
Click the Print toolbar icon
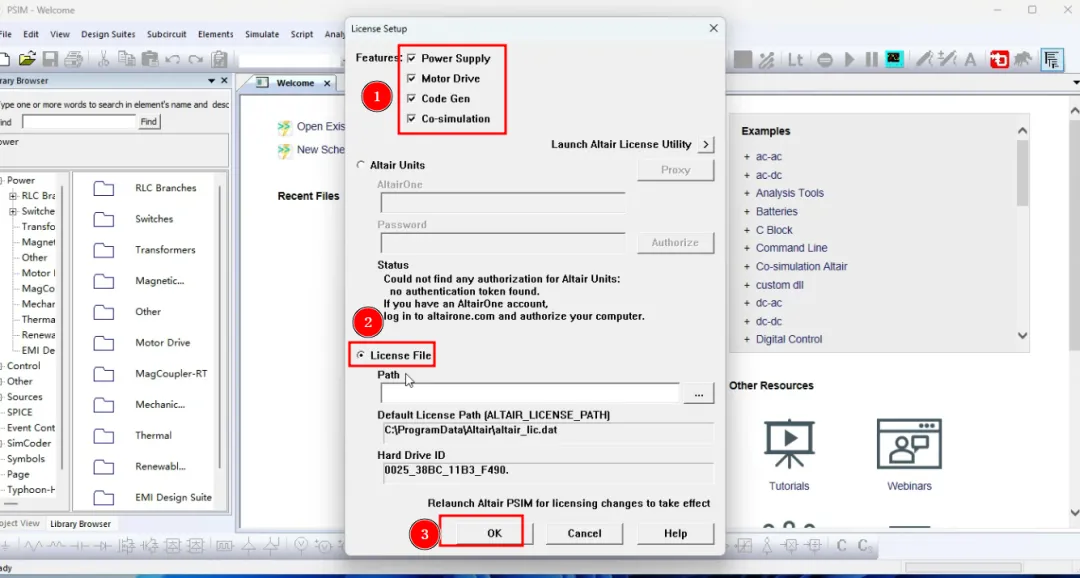click(x=74, y=59)
